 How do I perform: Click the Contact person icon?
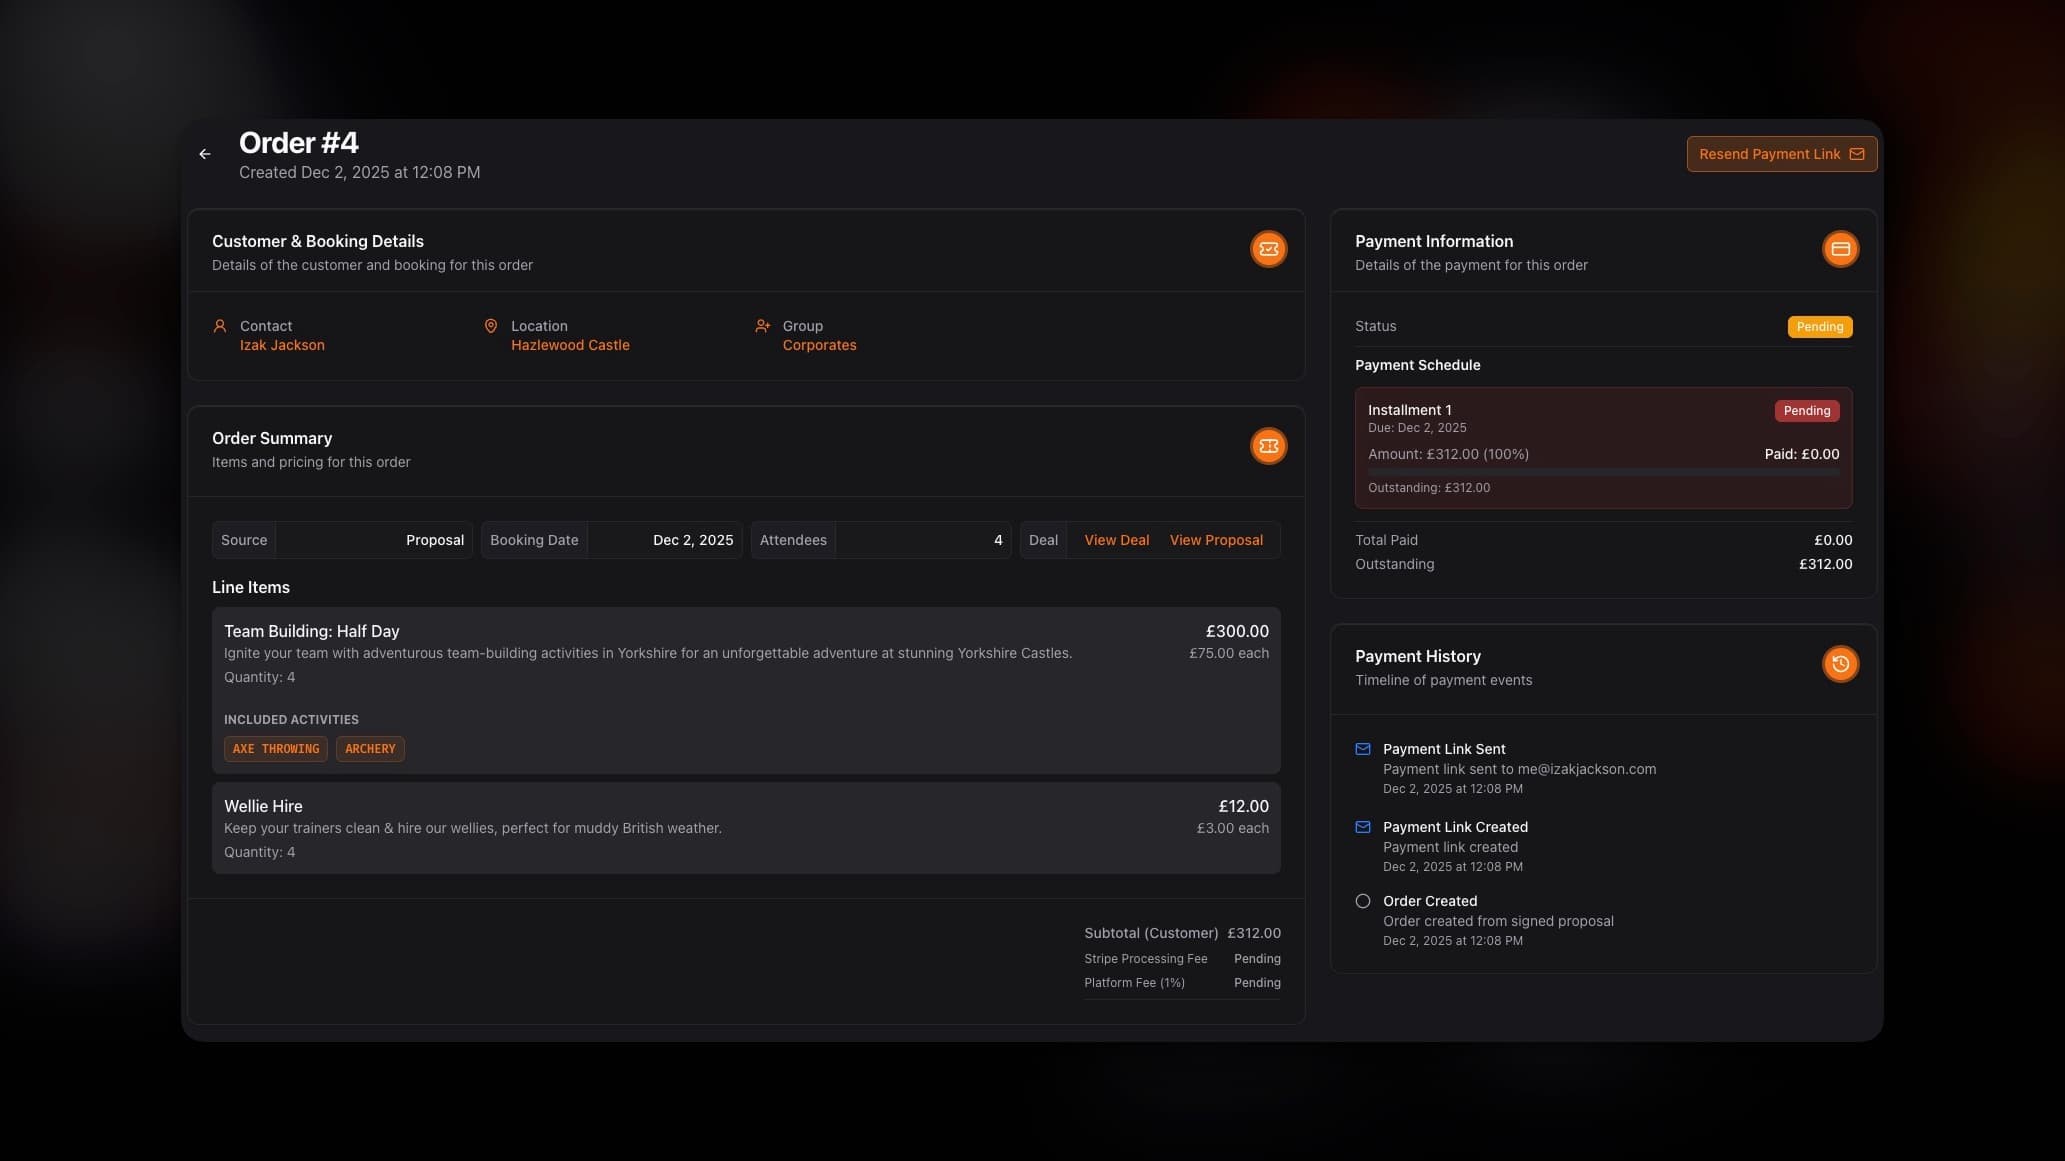pyautogui.click(x=220, y=326)
